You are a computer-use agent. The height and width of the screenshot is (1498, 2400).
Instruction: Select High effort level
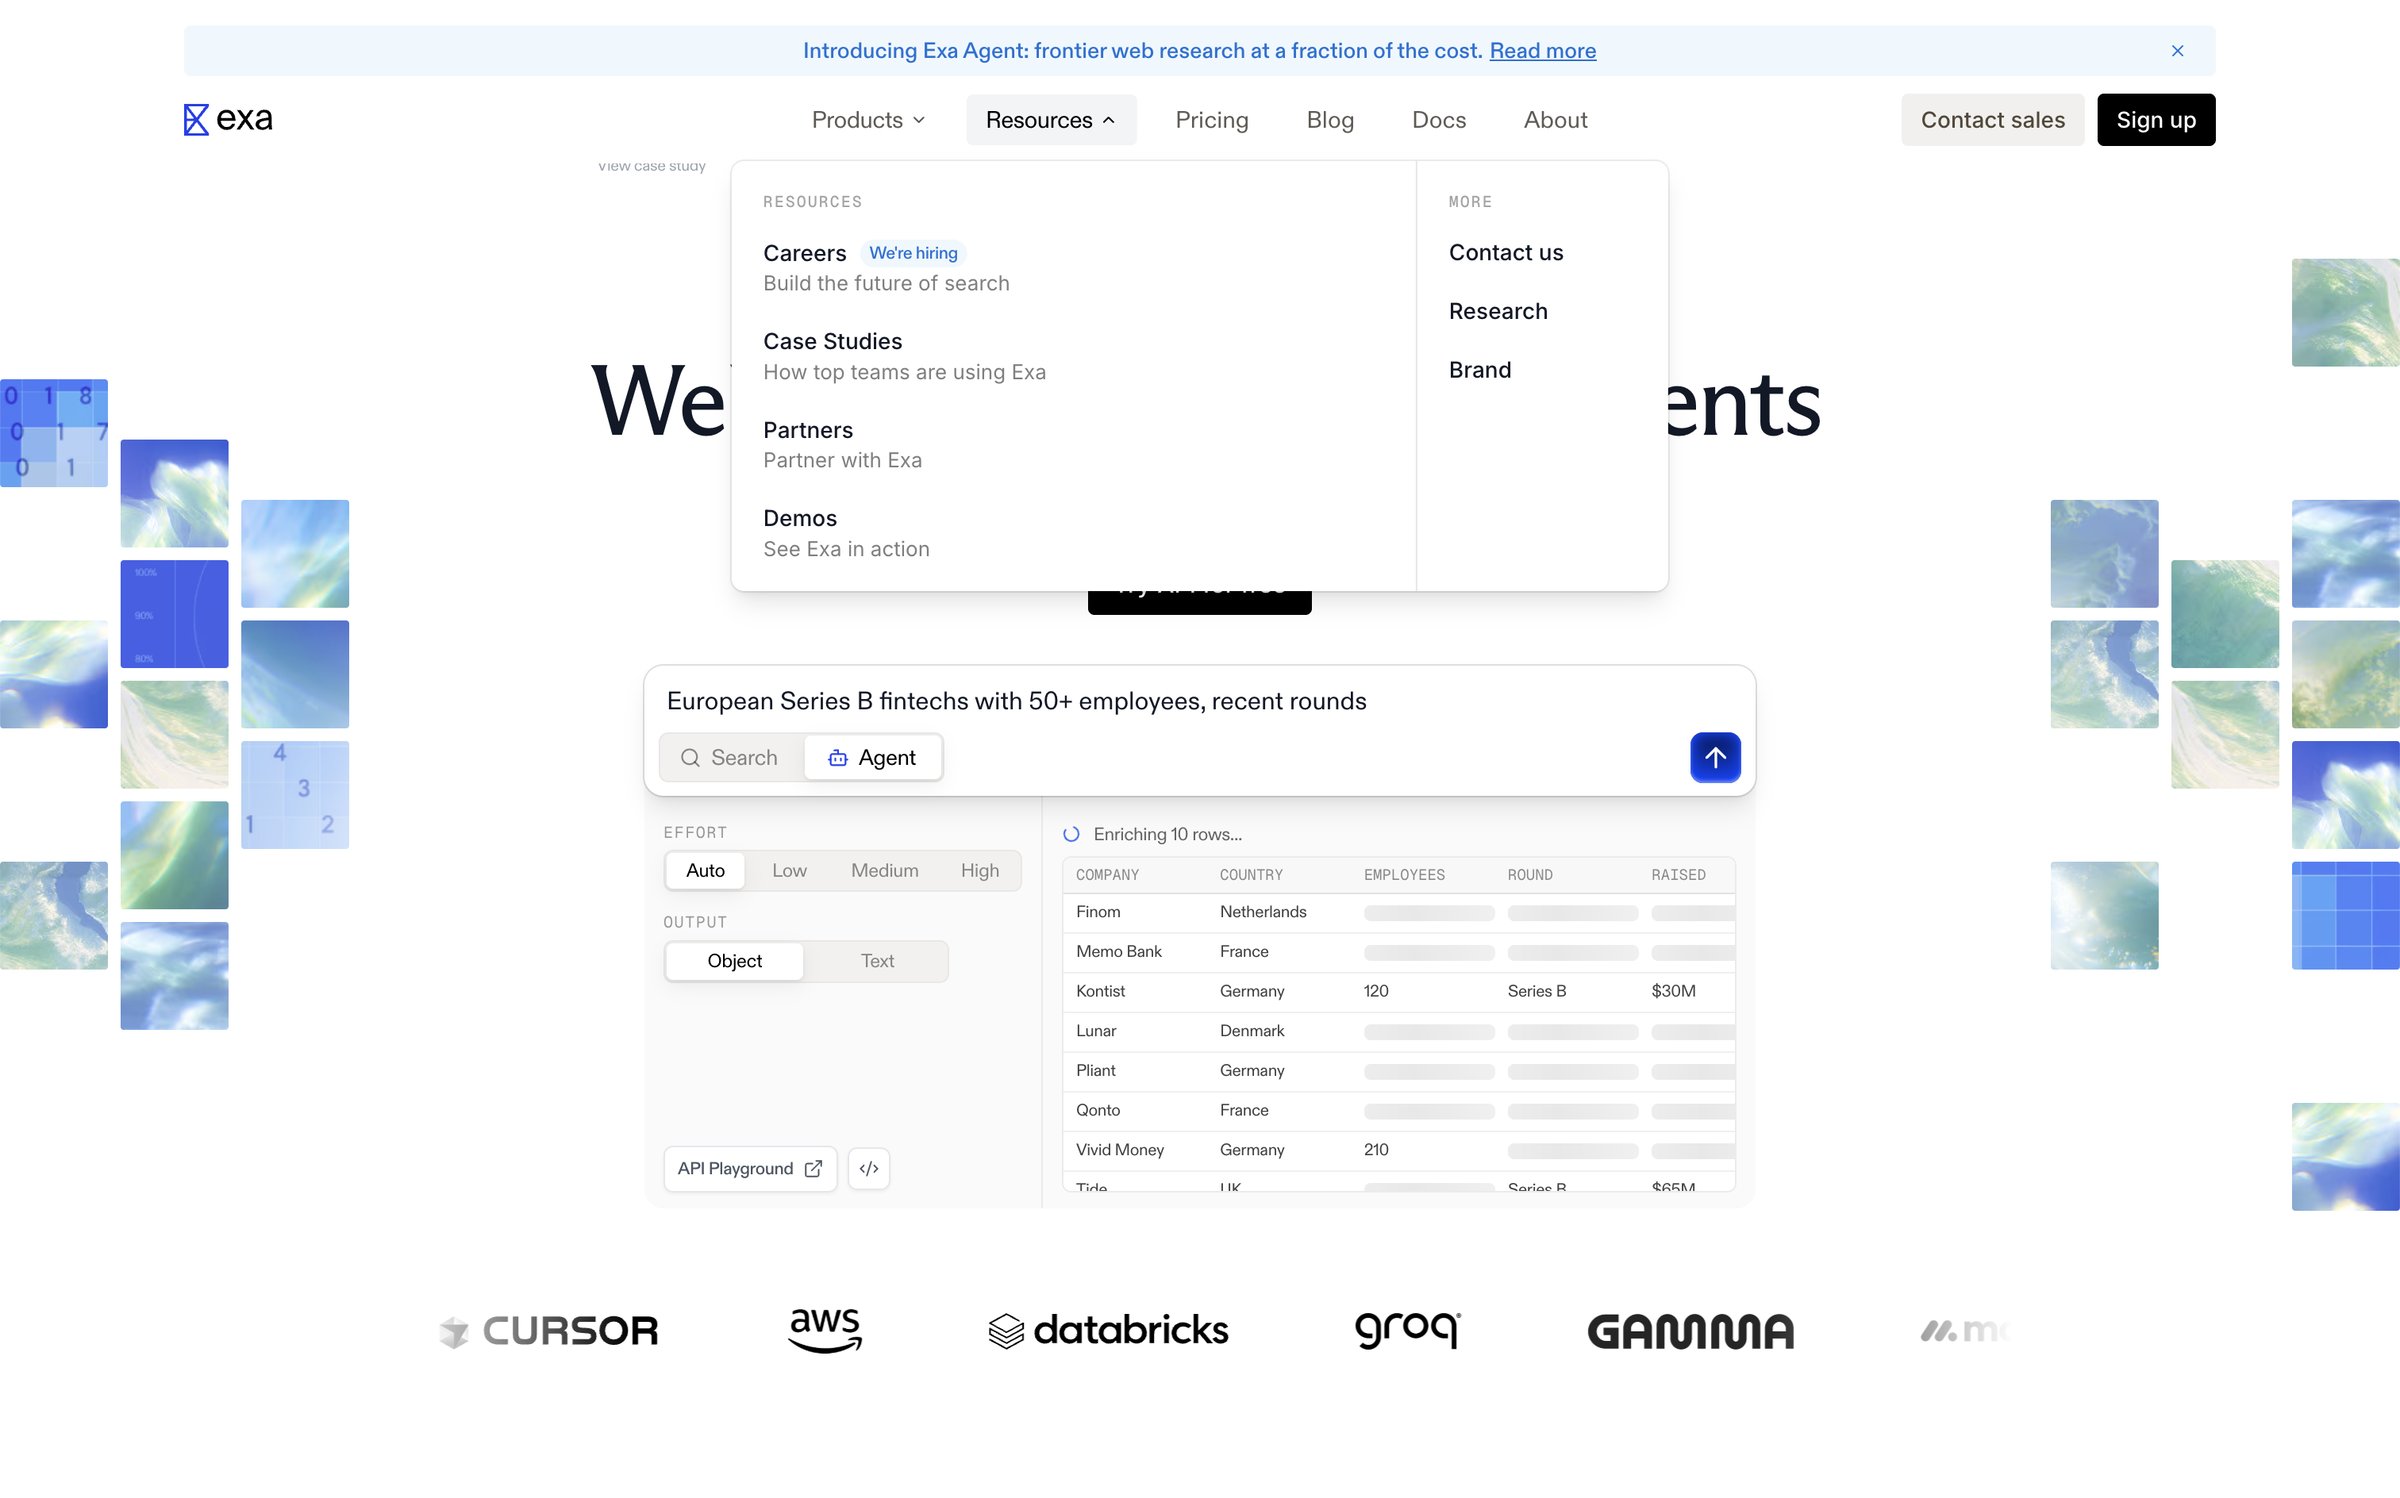(x=979, y=871)
